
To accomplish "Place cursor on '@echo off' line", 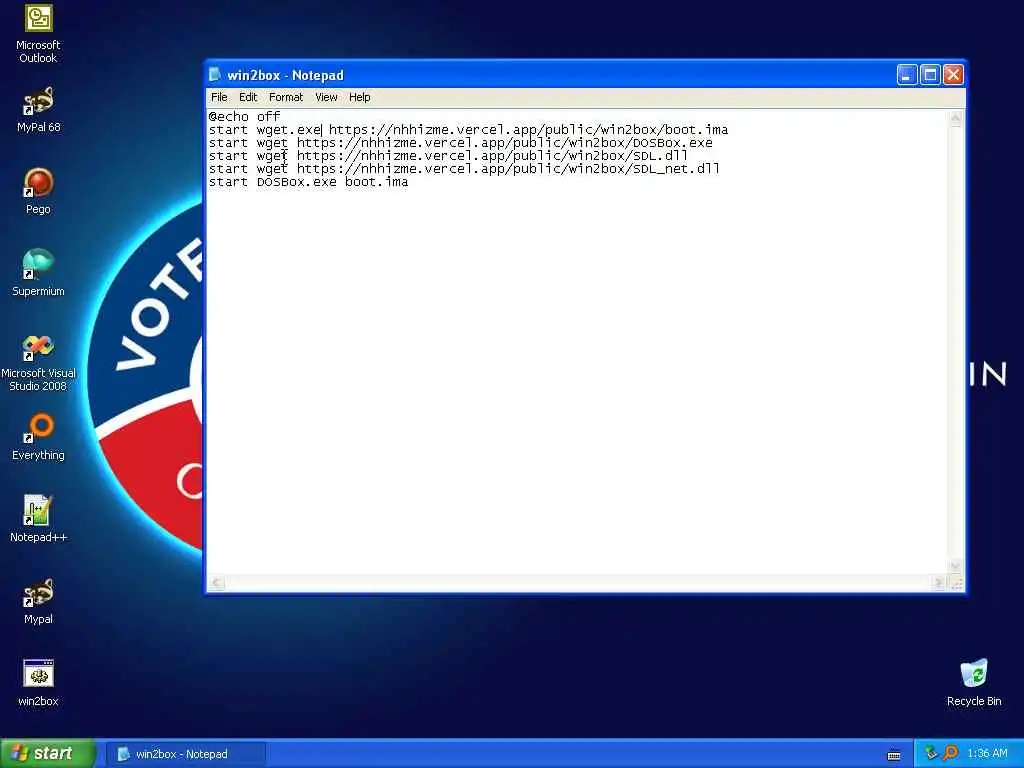I will click(244, 116).
